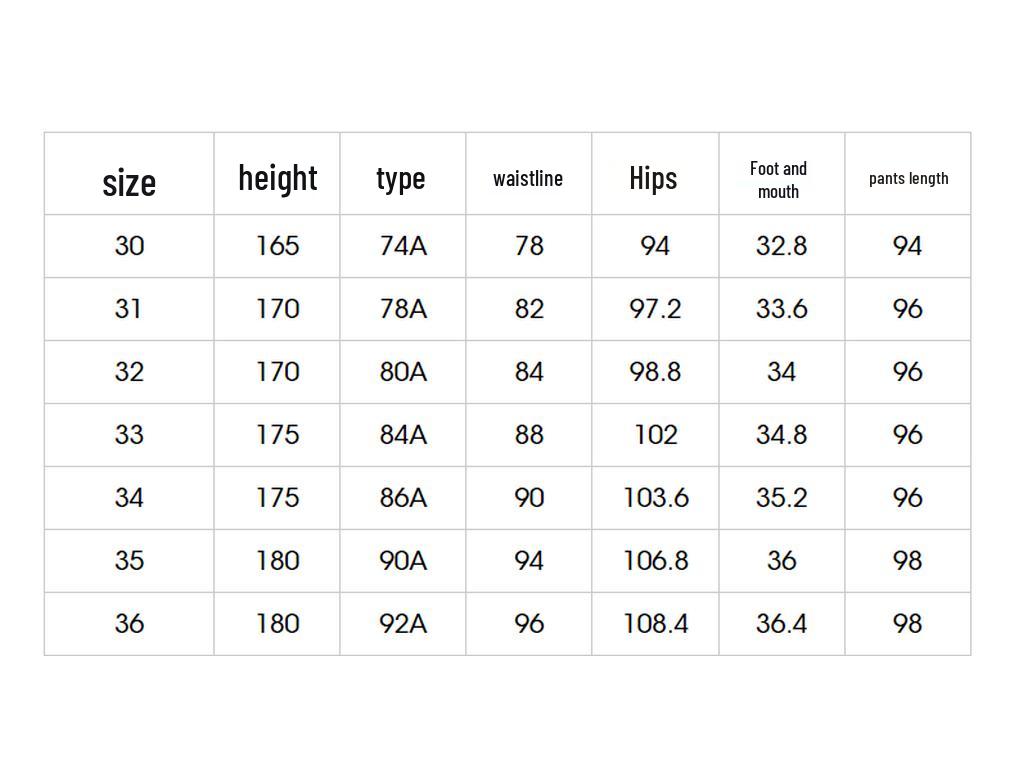
Task: Select the type cell '80A'
Action: [x=403, y=372]
